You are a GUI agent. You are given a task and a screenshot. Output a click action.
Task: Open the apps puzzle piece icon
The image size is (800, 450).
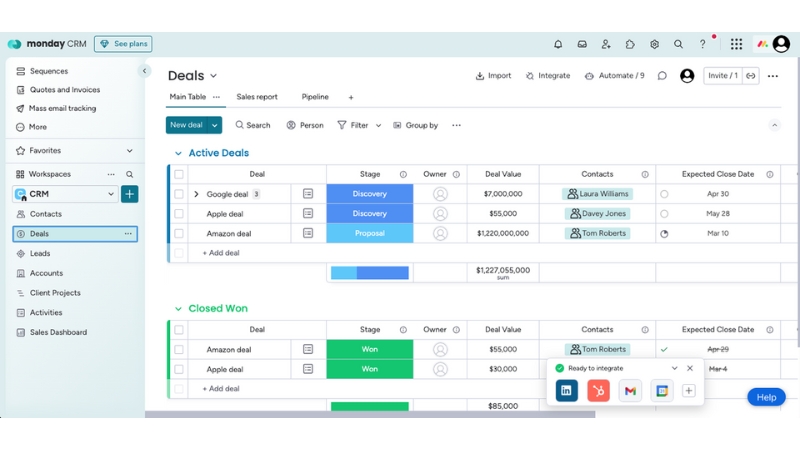click(x=630, y=44)
